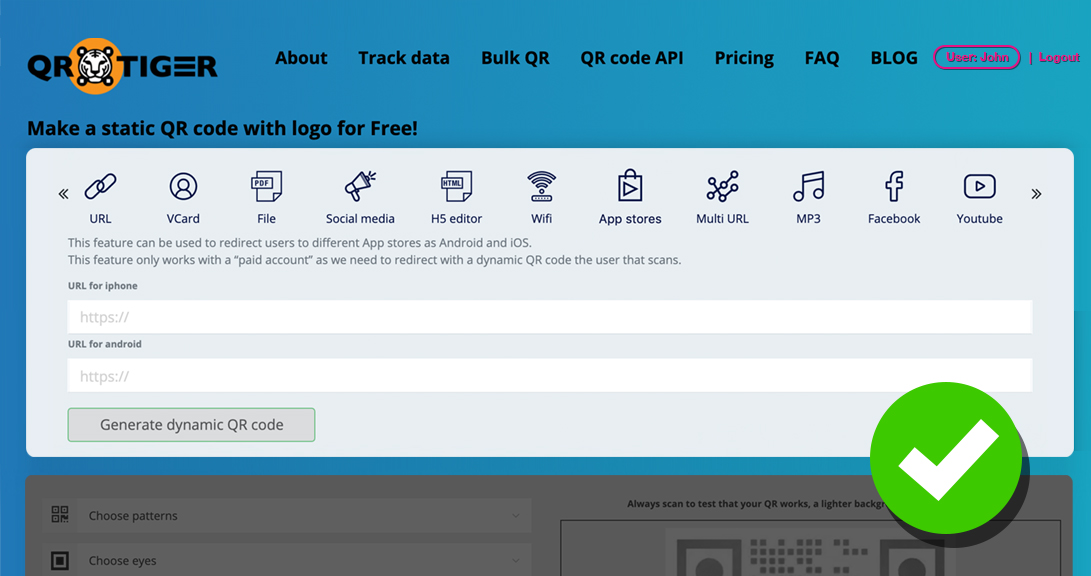Select the Youtube QR code type

tap(978, 195)
